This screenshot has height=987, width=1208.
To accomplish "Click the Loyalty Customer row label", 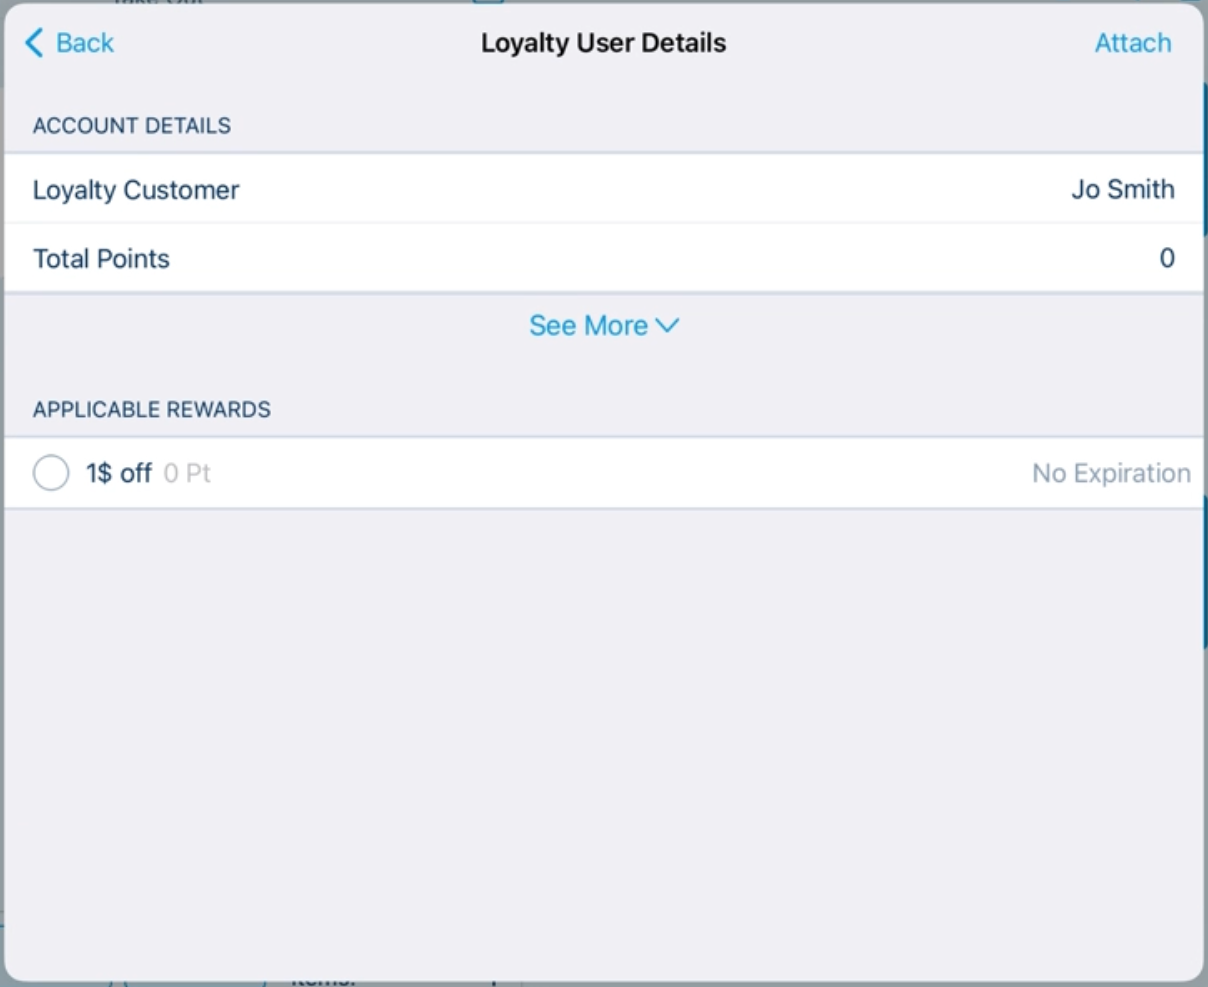I will click(x=136, y=190).
